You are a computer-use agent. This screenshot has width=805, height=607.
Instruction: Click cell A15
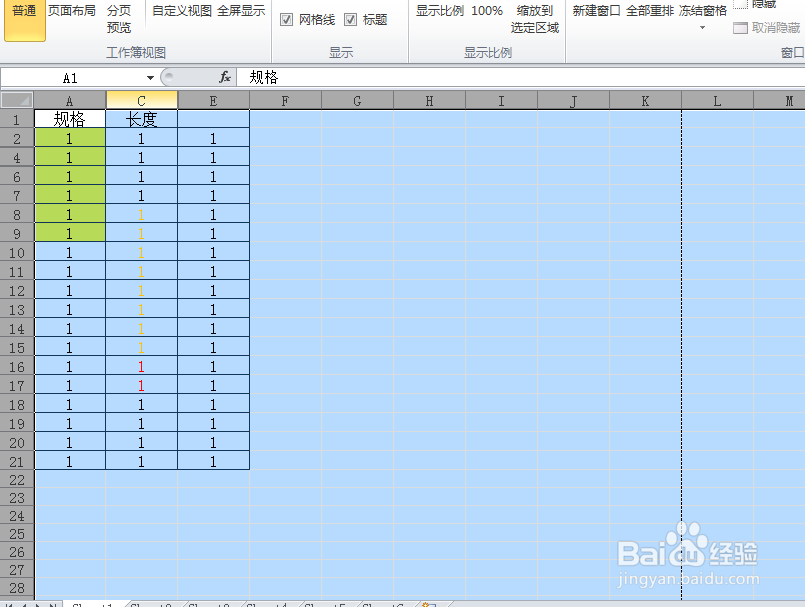pos(70,348)
